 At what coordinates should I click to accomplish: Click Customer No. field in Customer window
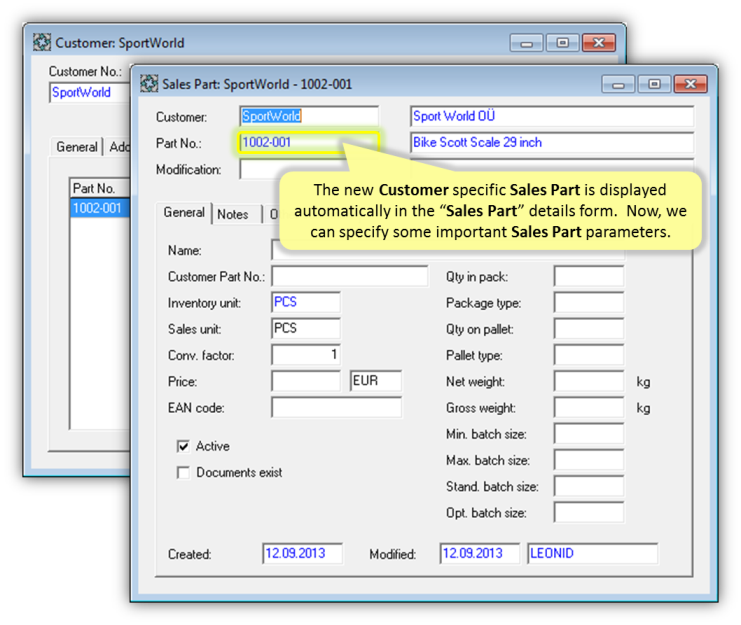(x=90, y=93)
